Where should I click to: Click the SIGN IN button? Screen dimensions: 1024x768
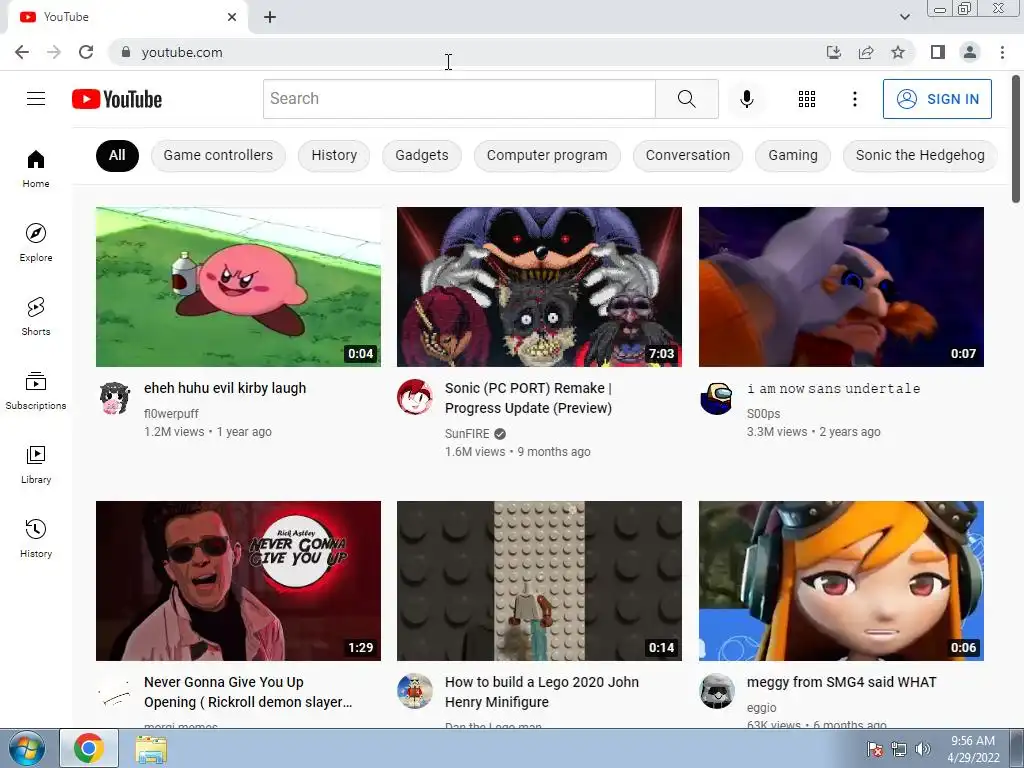pos(937,99)
